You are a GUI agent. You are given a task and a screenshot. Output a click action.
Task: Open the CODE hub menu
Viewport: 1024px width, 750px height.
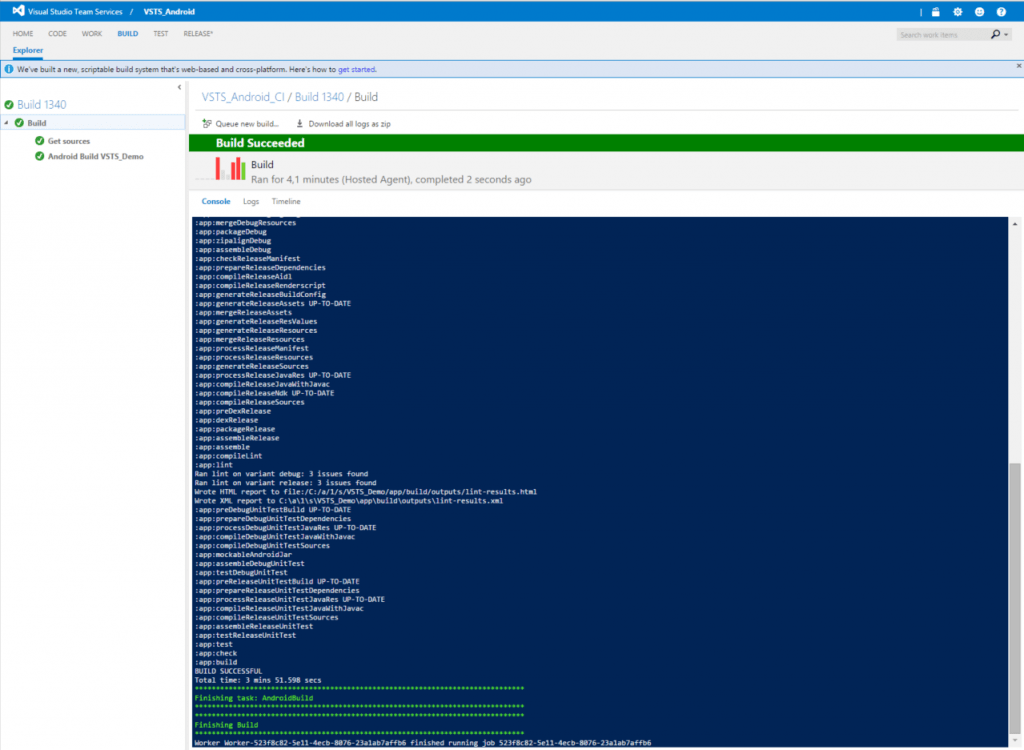[x=57, y=34]
